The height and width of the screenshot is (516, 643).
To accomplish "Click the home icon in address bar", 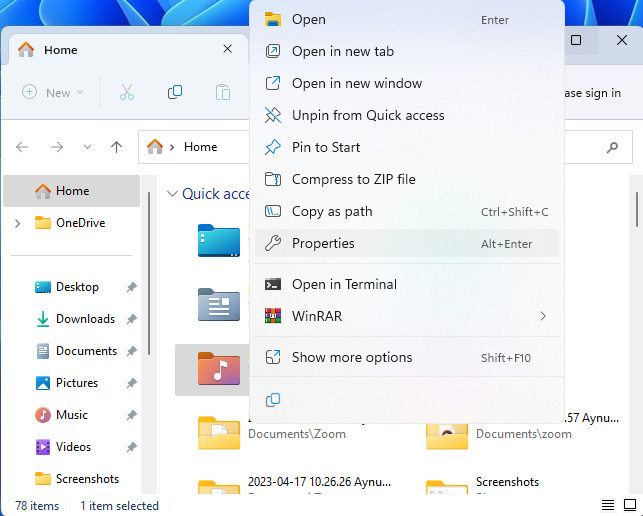I will pyautogui.click(x=155, y=147).
